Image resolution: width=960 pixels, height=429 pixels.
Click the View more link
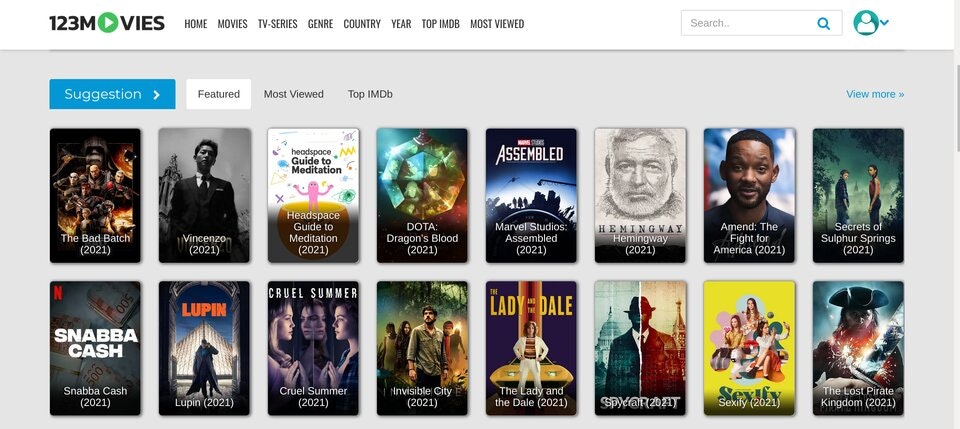(x=875, y=94)
